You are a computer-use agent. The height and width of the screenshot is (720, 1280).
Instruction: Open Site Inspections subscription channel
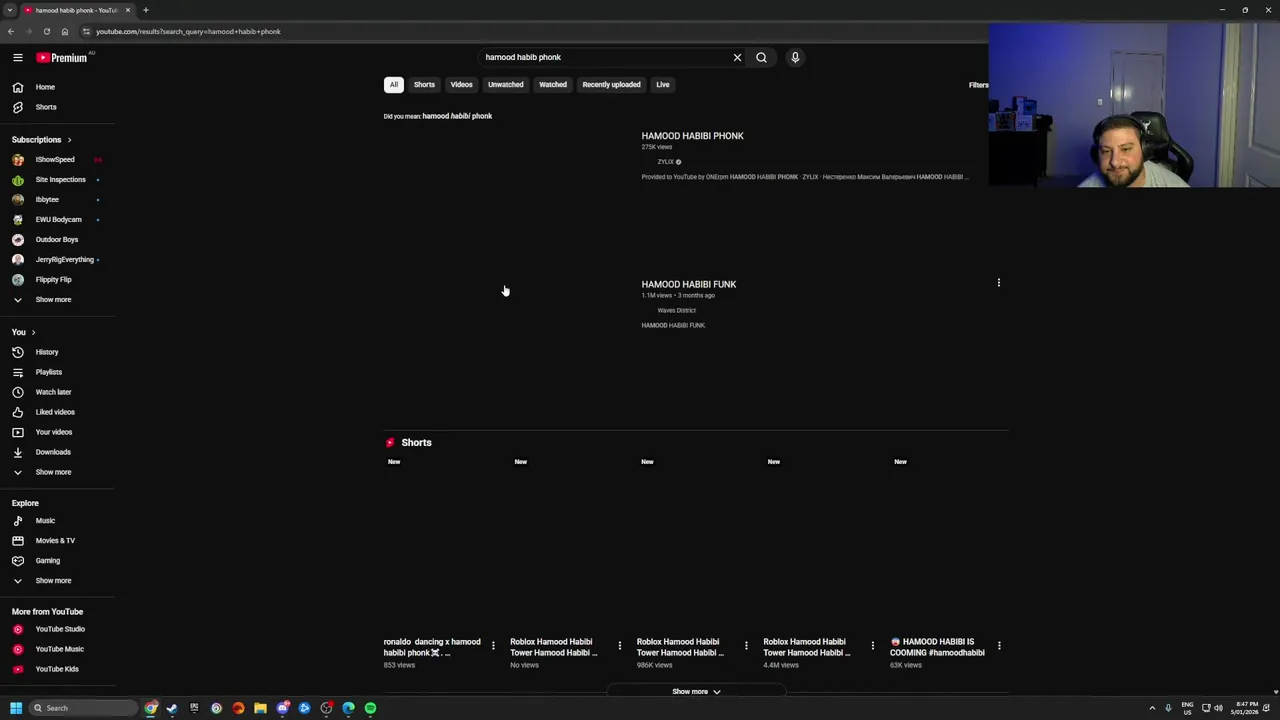click(x=57, y=180)
